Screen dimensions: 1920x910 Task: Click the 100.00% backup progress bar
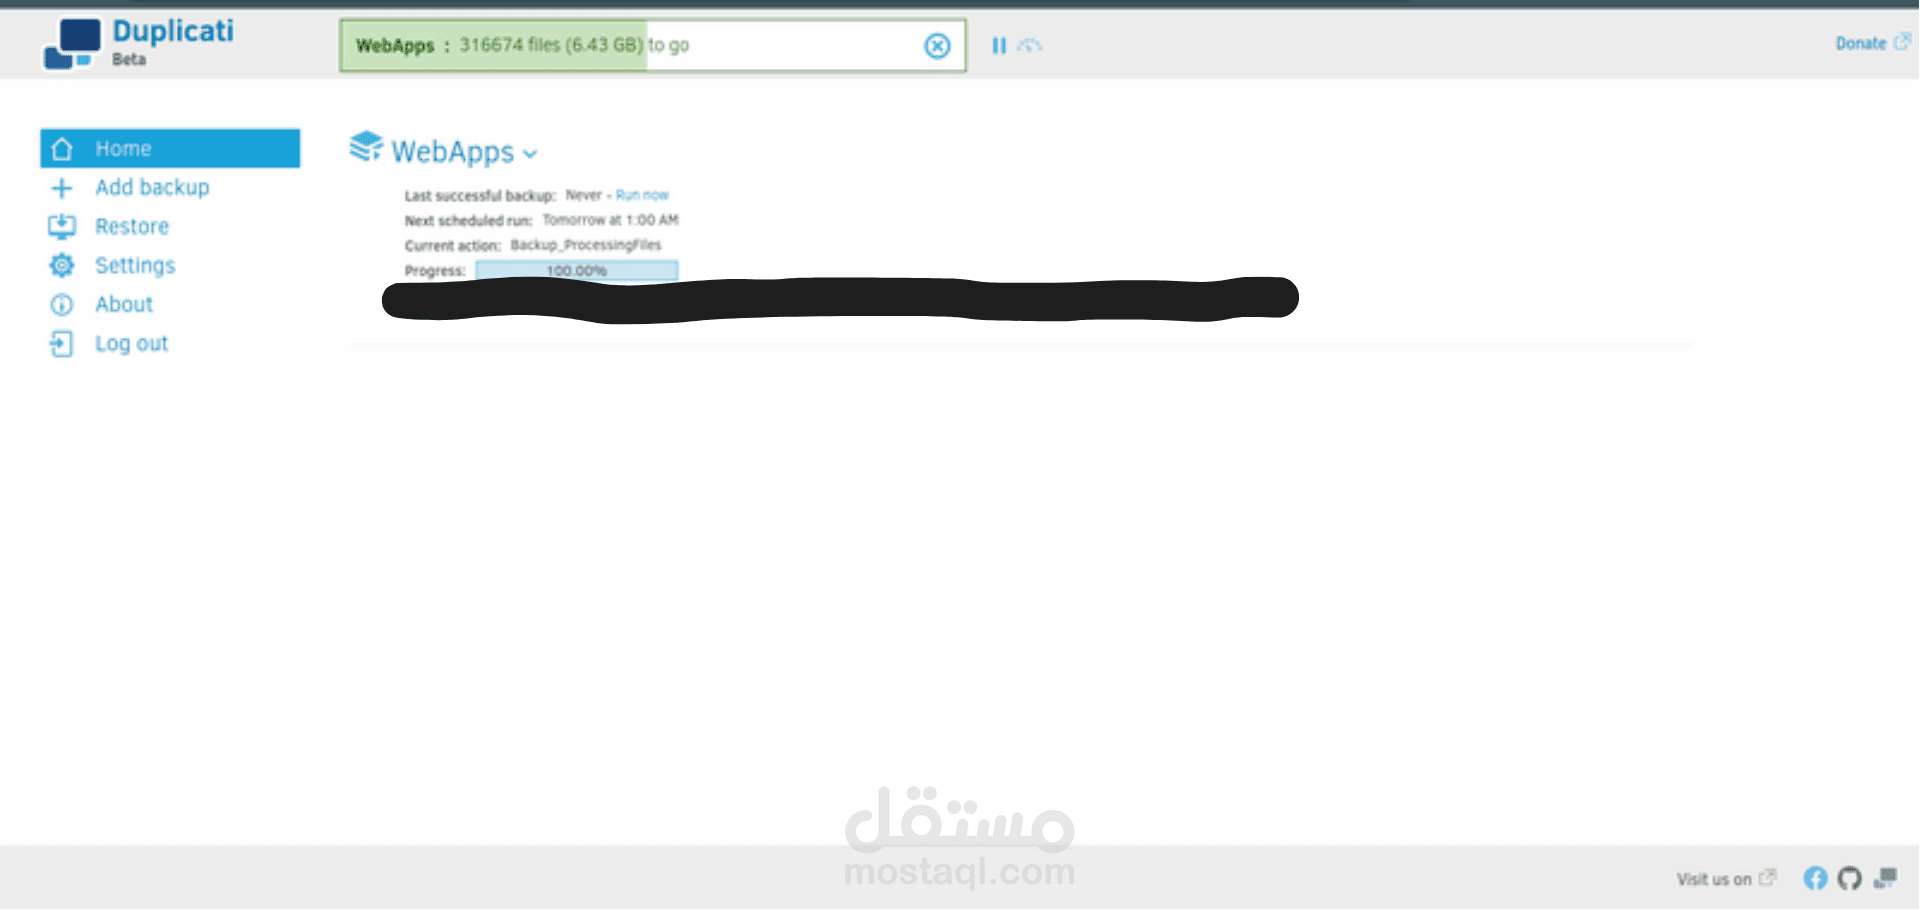point(577,270)
